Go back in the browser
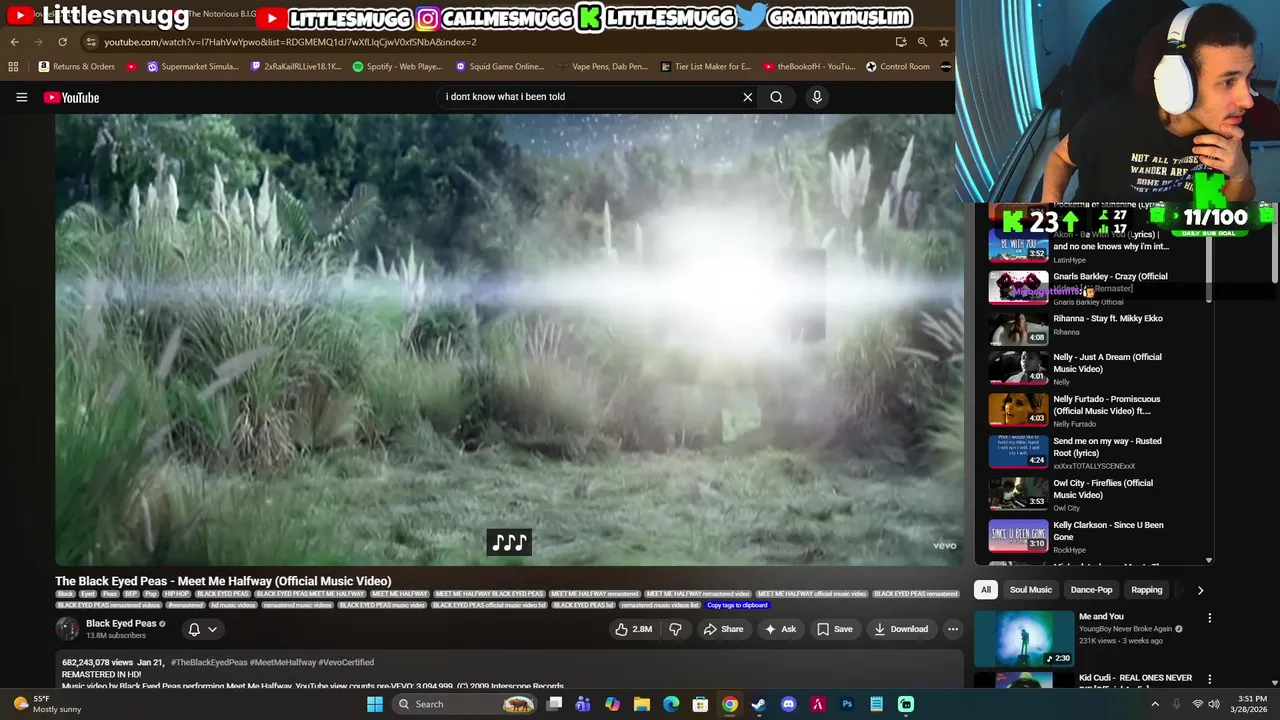Viewport: 1280px width, 720px height. (x=14, y=42)
